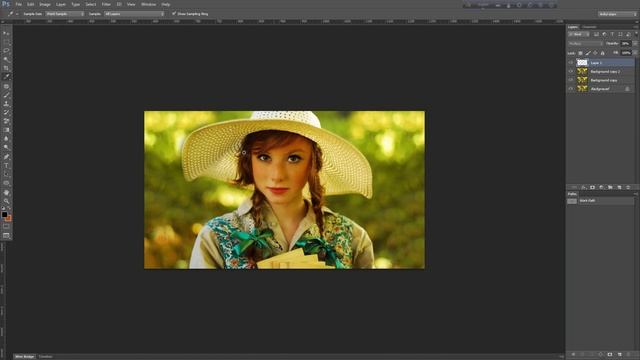Click the layer Opacity value field
Viewport: 640px width, 360px height.
[626, 43]
